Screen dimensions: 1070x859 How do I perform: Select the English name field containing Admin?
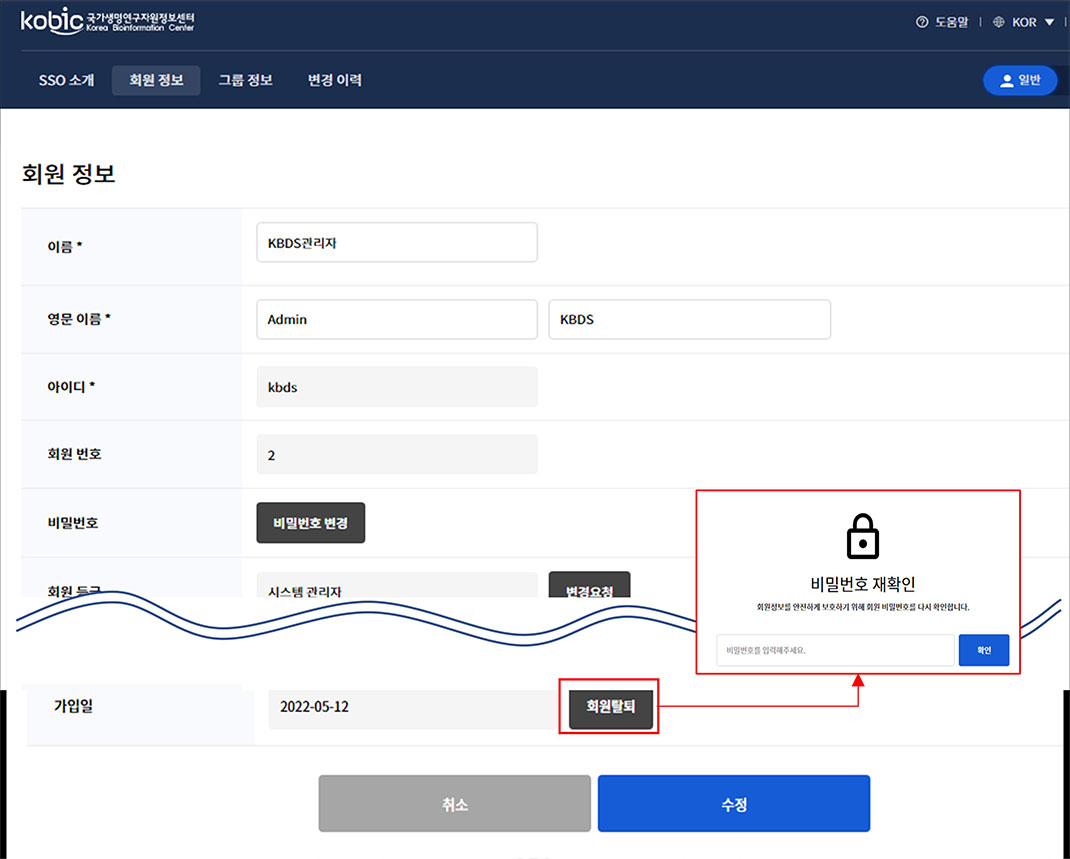[396, 319]
